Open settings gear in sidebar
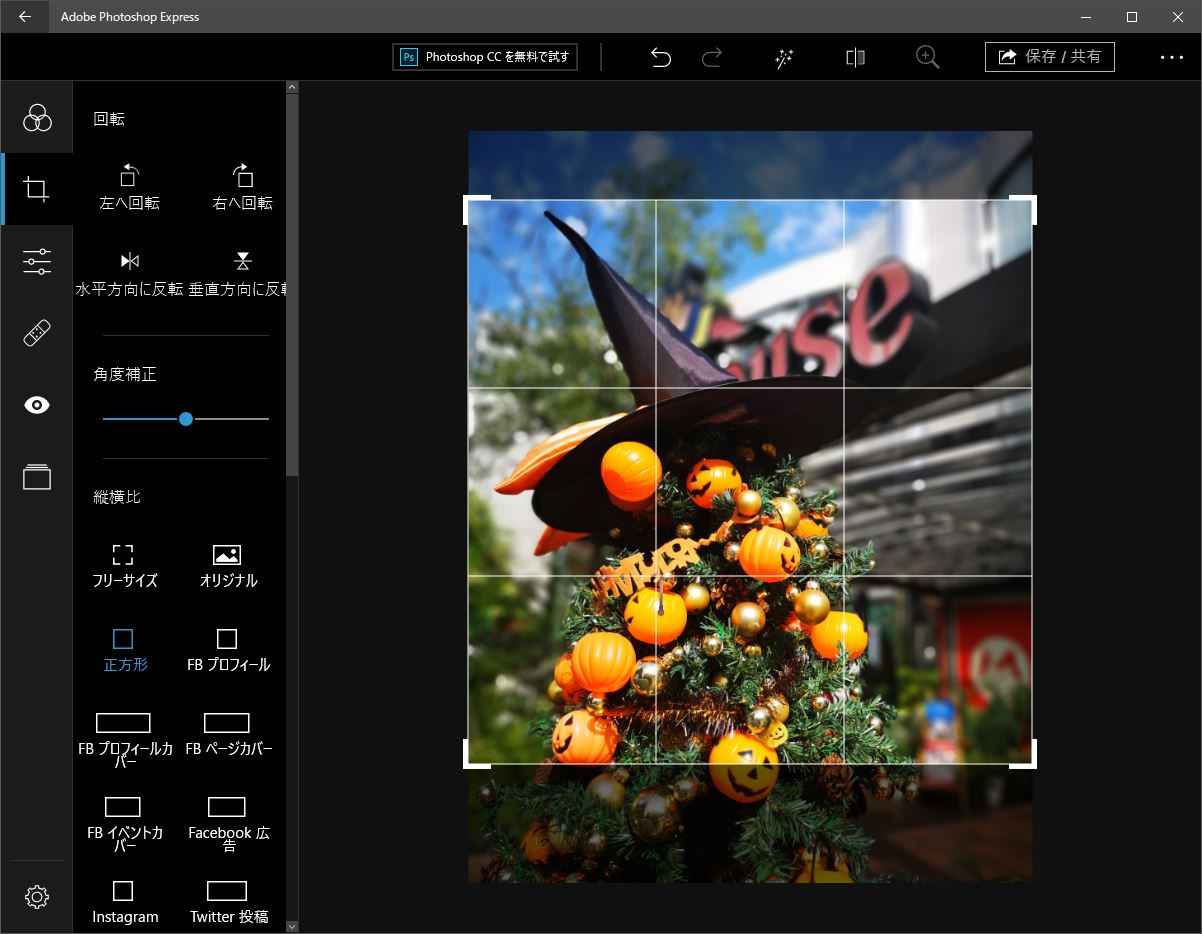1202x934 pixels. pyautogui.click(x=37, y=897)
